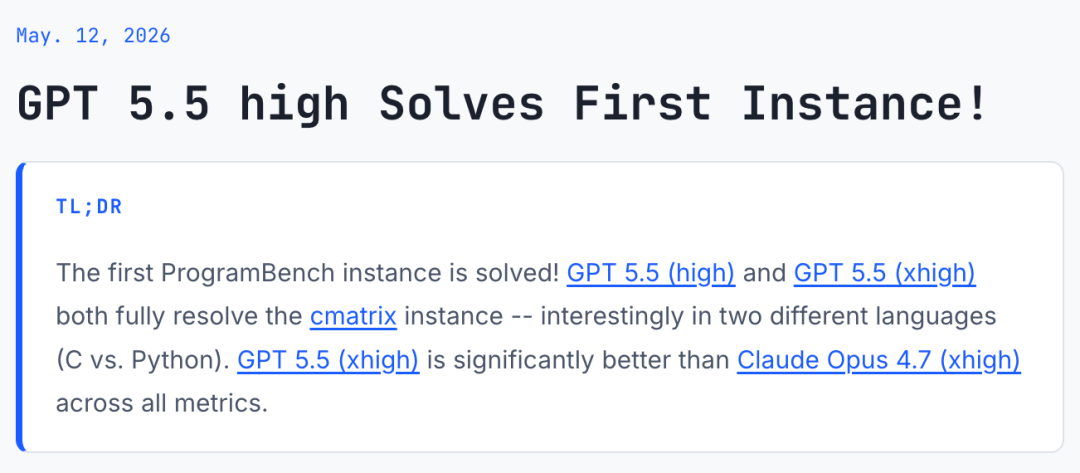Click the word "Solves" in the headline
Screen dimensions: 1080x473
[461, 104]
